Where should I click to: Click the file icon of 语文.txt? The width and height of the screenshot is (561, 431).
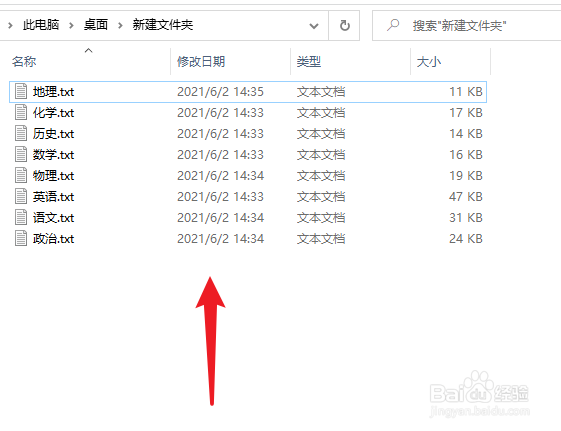coord(21,217)
